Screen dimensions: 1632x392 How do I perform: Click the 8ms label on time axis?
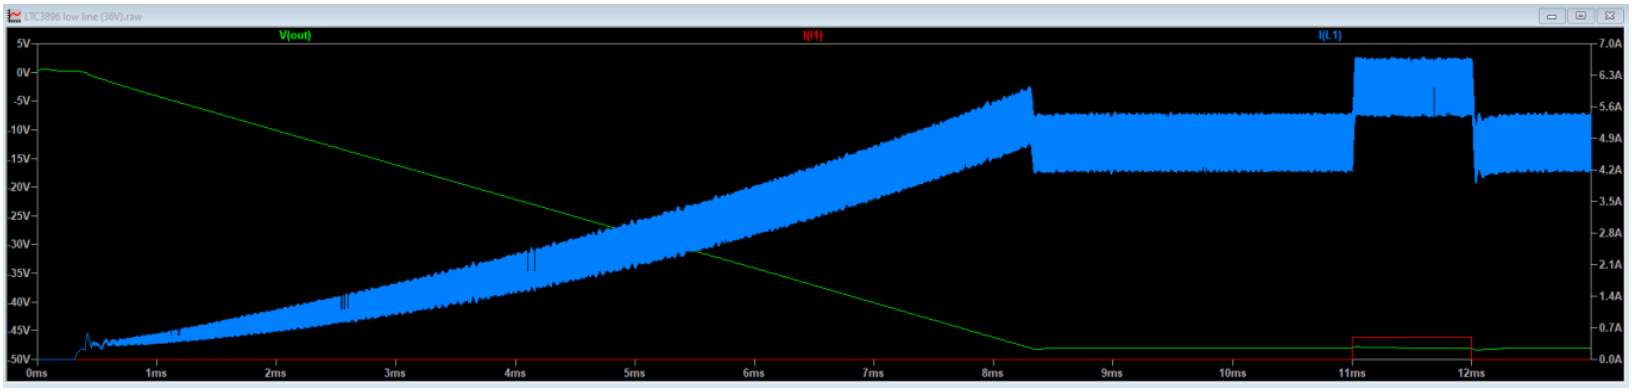pos(992,373)
